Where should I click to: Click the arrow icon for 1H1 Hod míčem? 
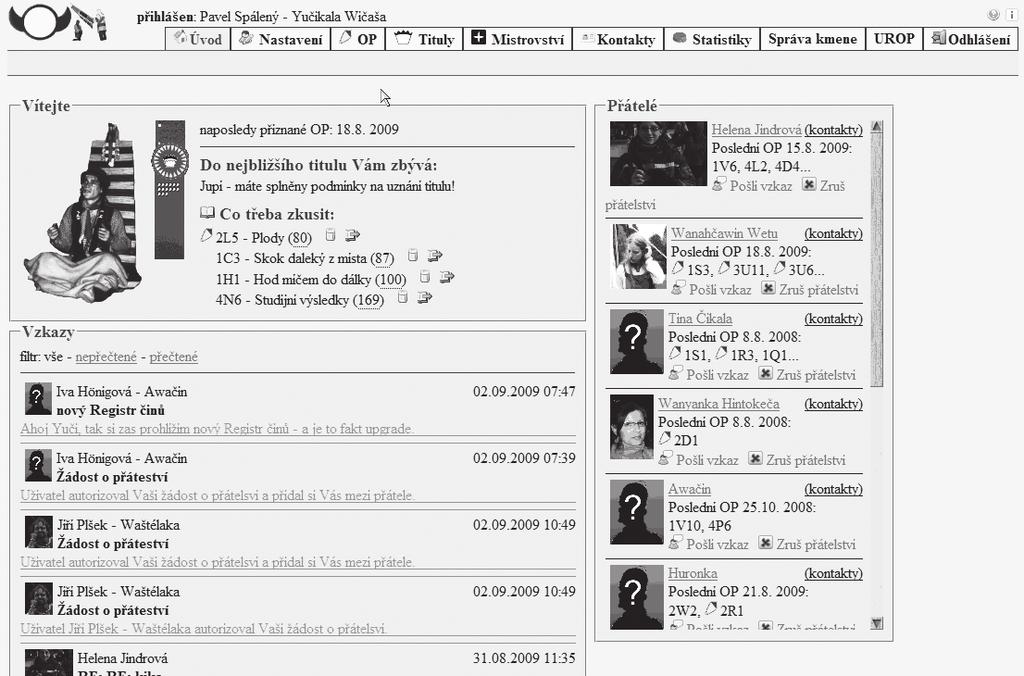coord(447,277)
